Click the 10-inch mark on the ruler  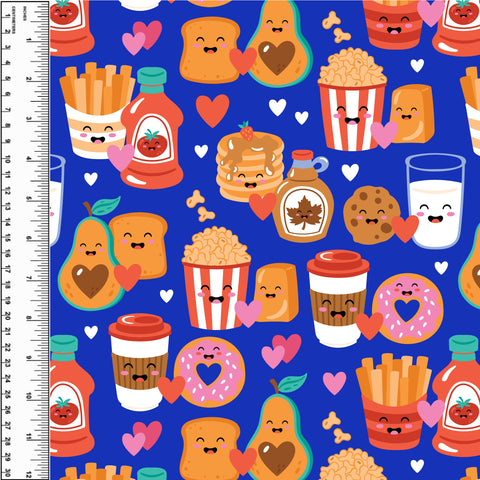pos(29,397)
